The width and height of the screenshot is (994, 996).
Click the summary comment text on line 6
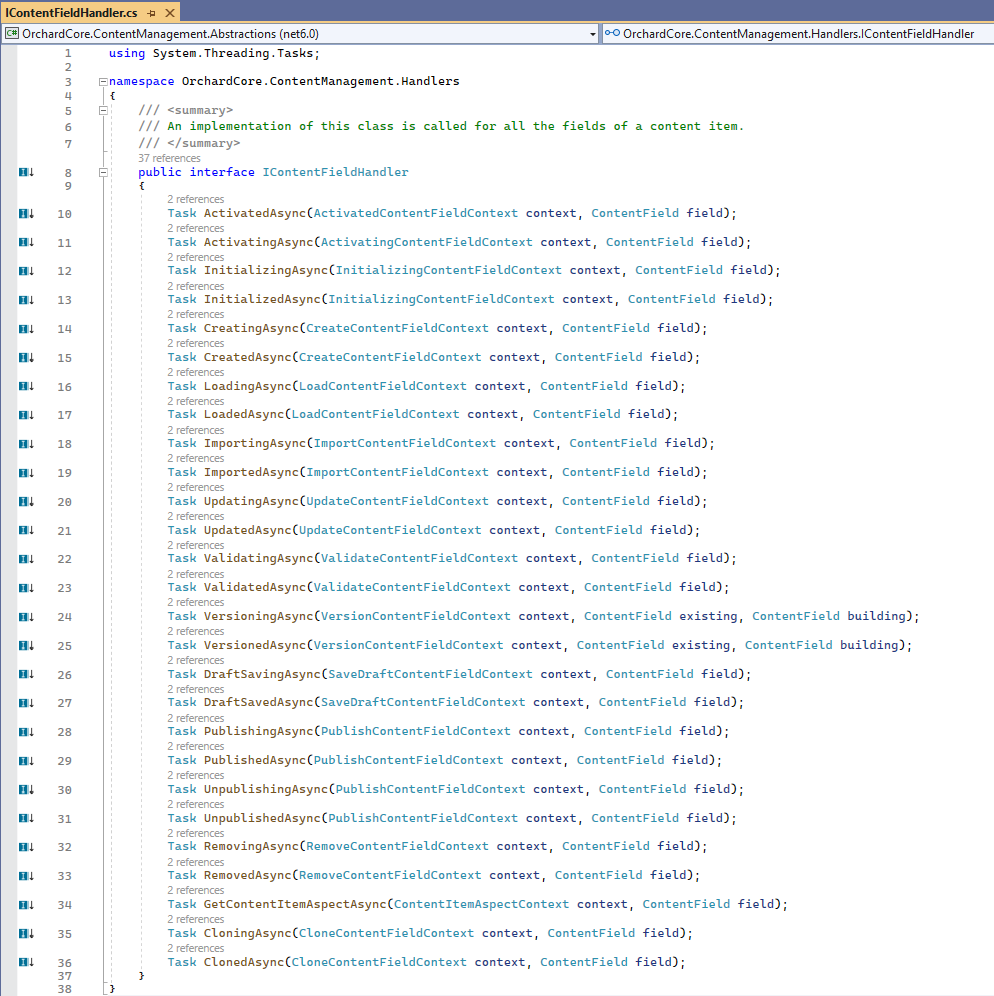455,126
